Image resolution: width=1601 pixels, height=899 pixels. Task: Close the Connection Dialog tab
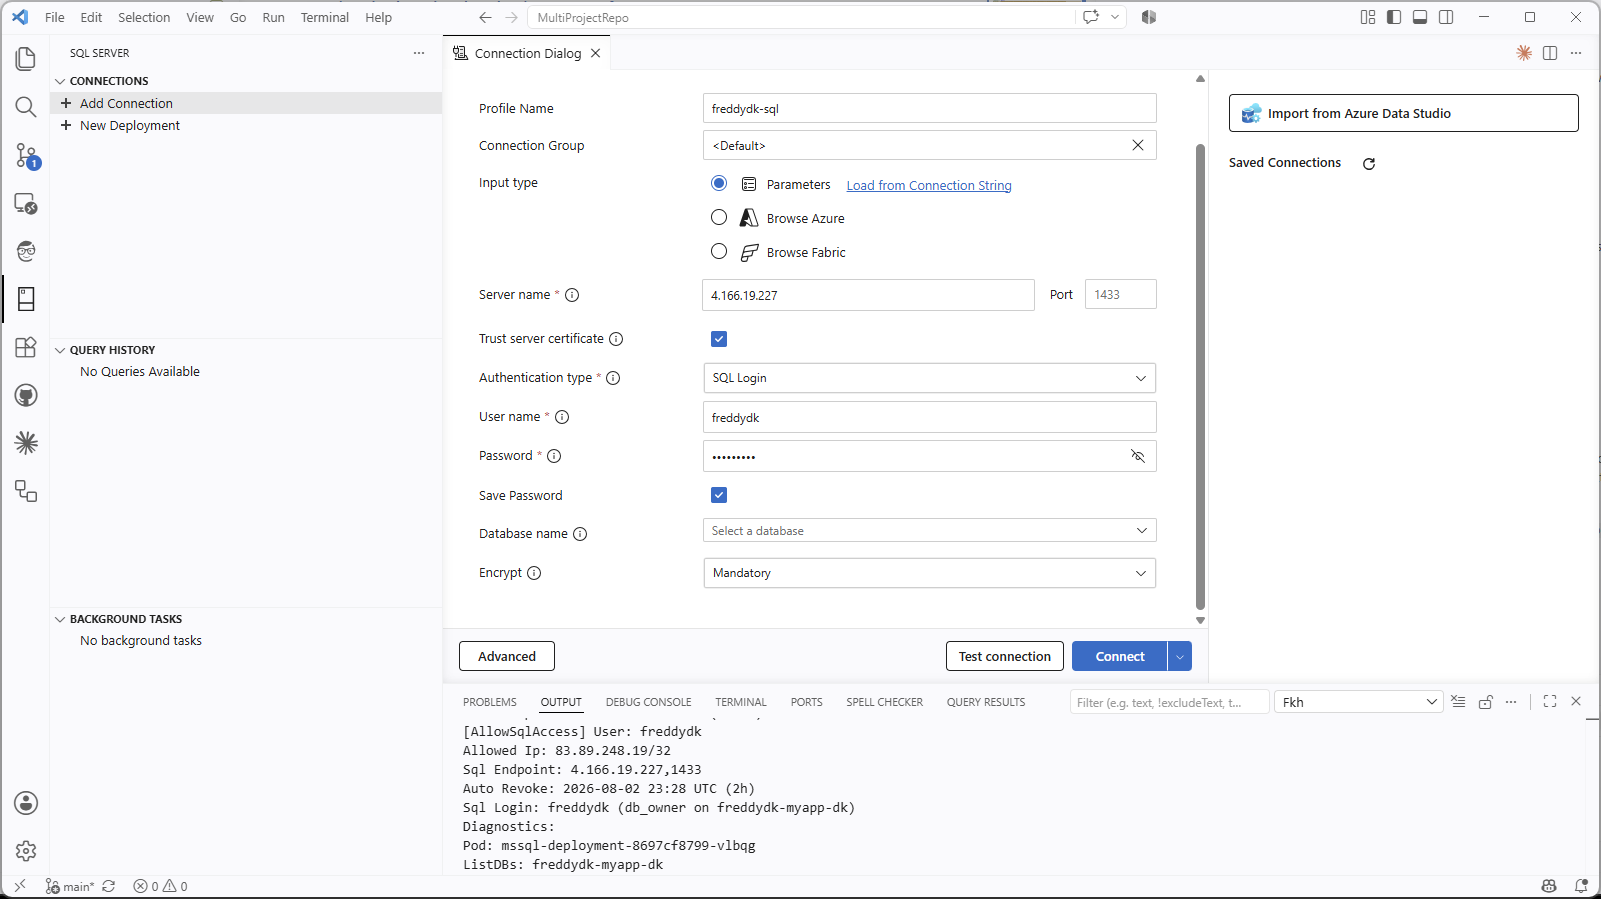595,53
